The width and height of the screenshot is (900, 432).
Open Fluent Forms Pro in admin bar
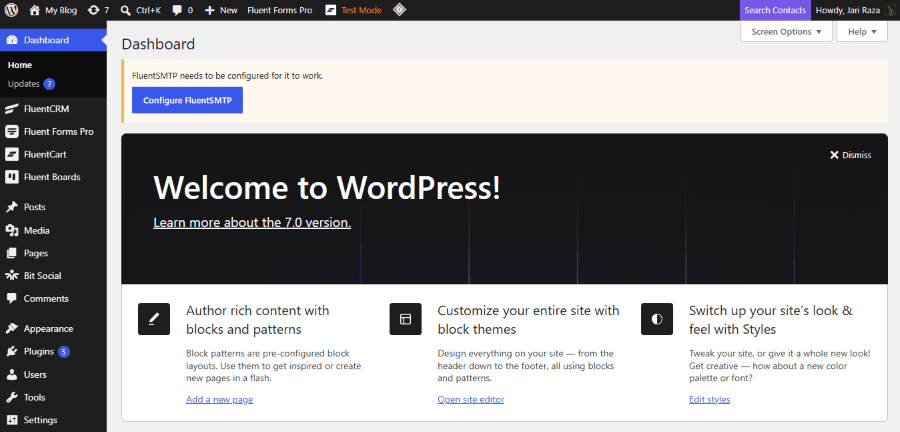tap(280, 10)
